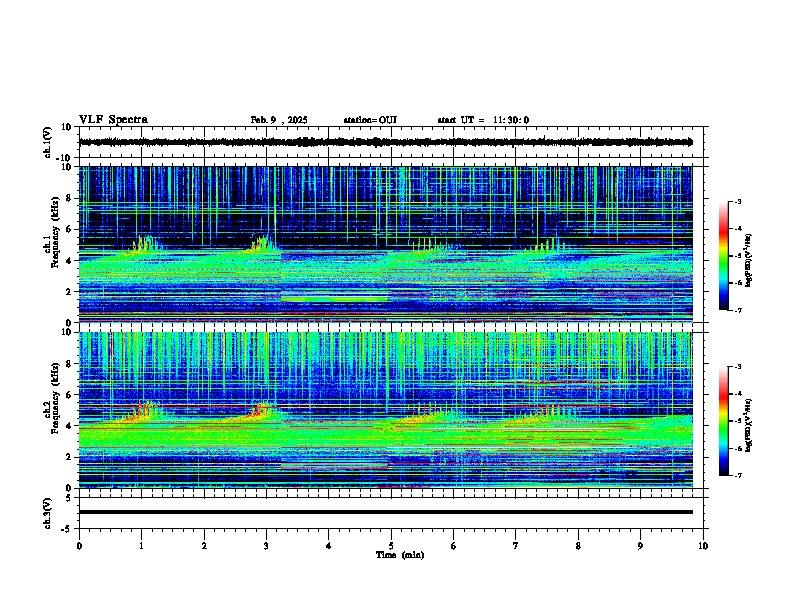The width and height of the screenshot is (792, 612).
Task: Click the flat black ch.3 voltage trace
Action: 386,512
